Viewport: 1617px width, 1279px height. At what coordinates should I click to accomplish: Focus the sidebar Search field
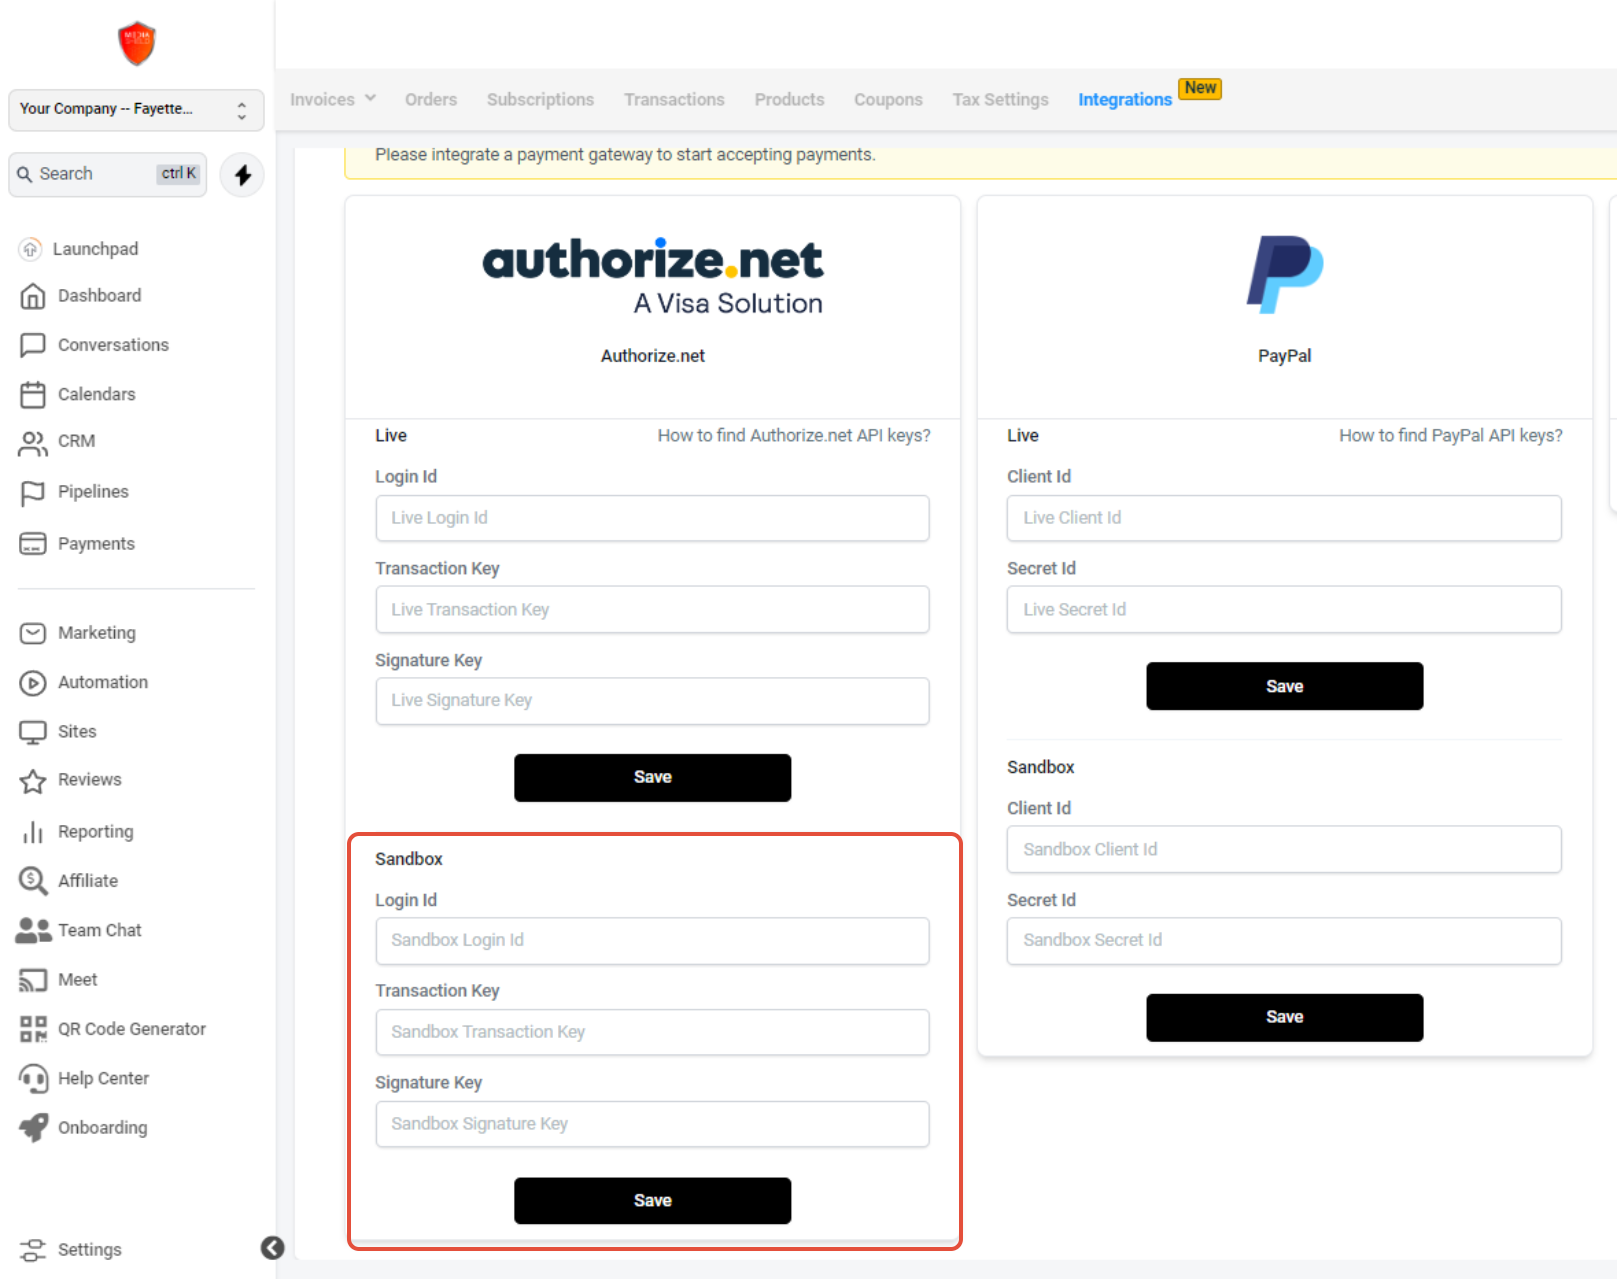coord(108,175)
